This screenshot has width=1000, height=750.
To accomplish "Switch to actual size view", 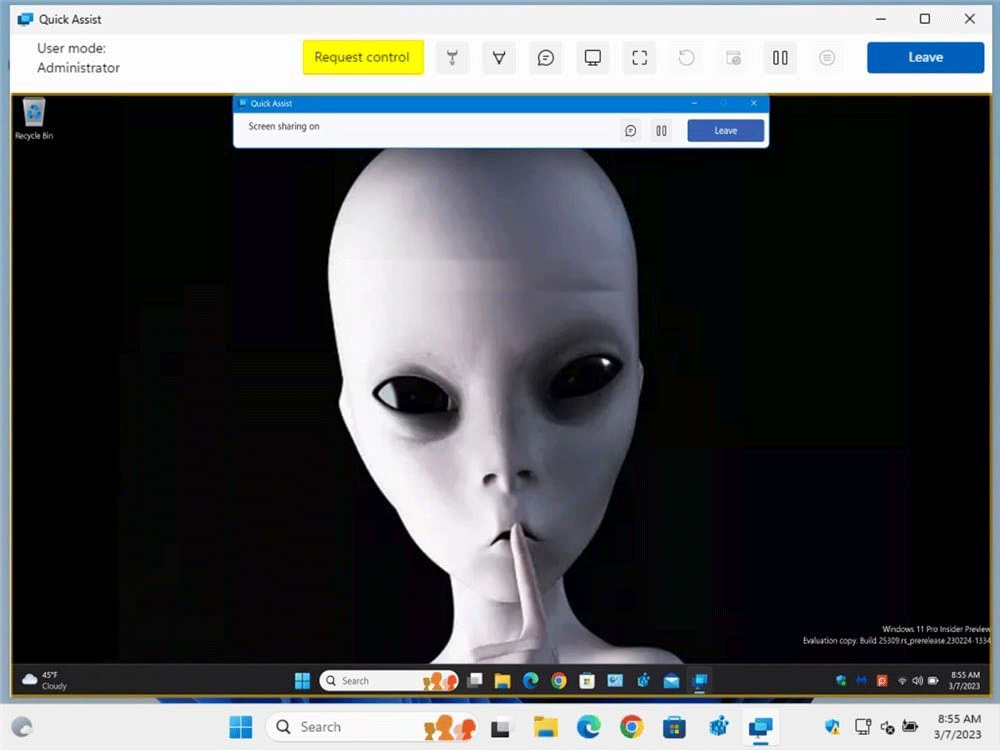I will (639, 58).
